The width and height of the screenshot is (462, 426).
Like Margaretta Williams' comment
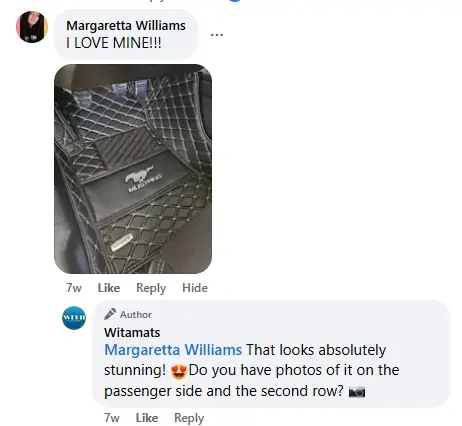(109, 288)
